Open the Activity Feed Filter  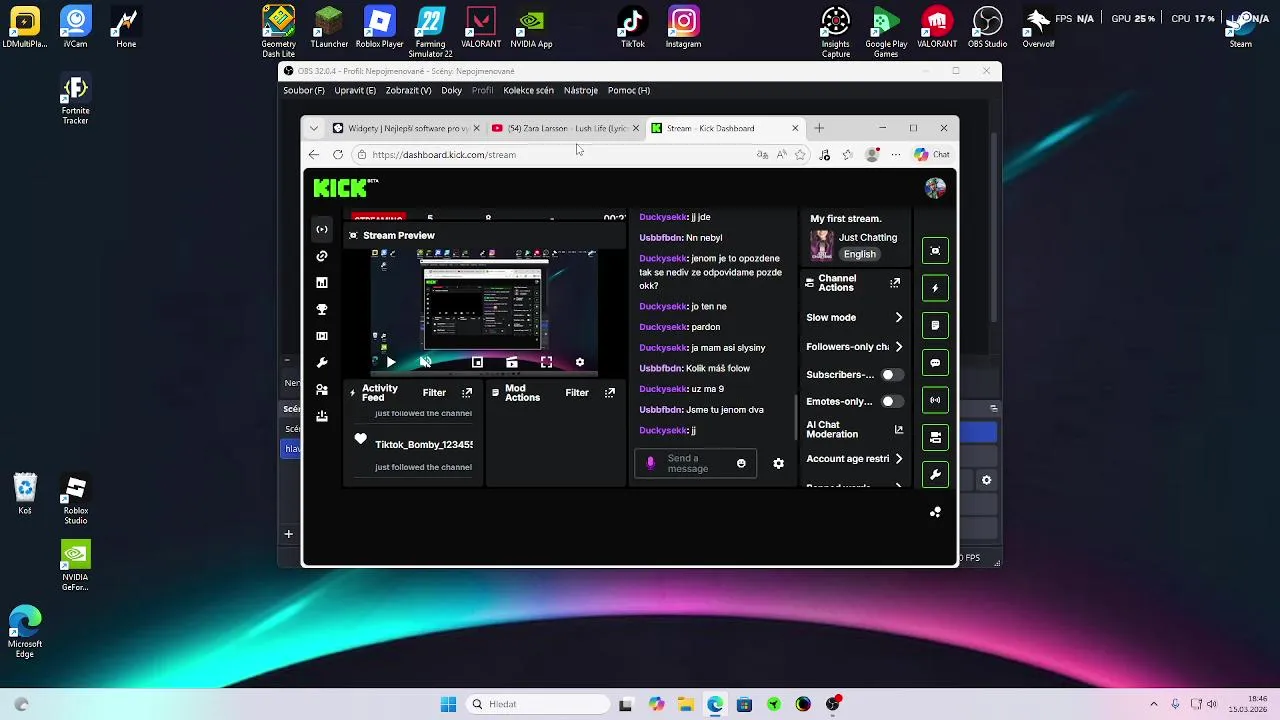click(434, 393)
